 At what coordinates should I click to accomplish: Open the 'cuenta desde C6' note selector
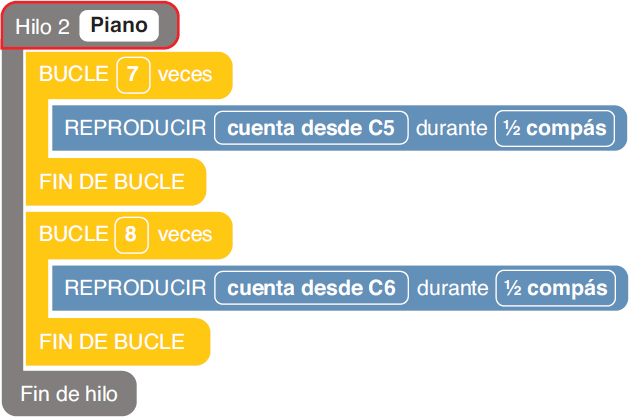point(311,288)
